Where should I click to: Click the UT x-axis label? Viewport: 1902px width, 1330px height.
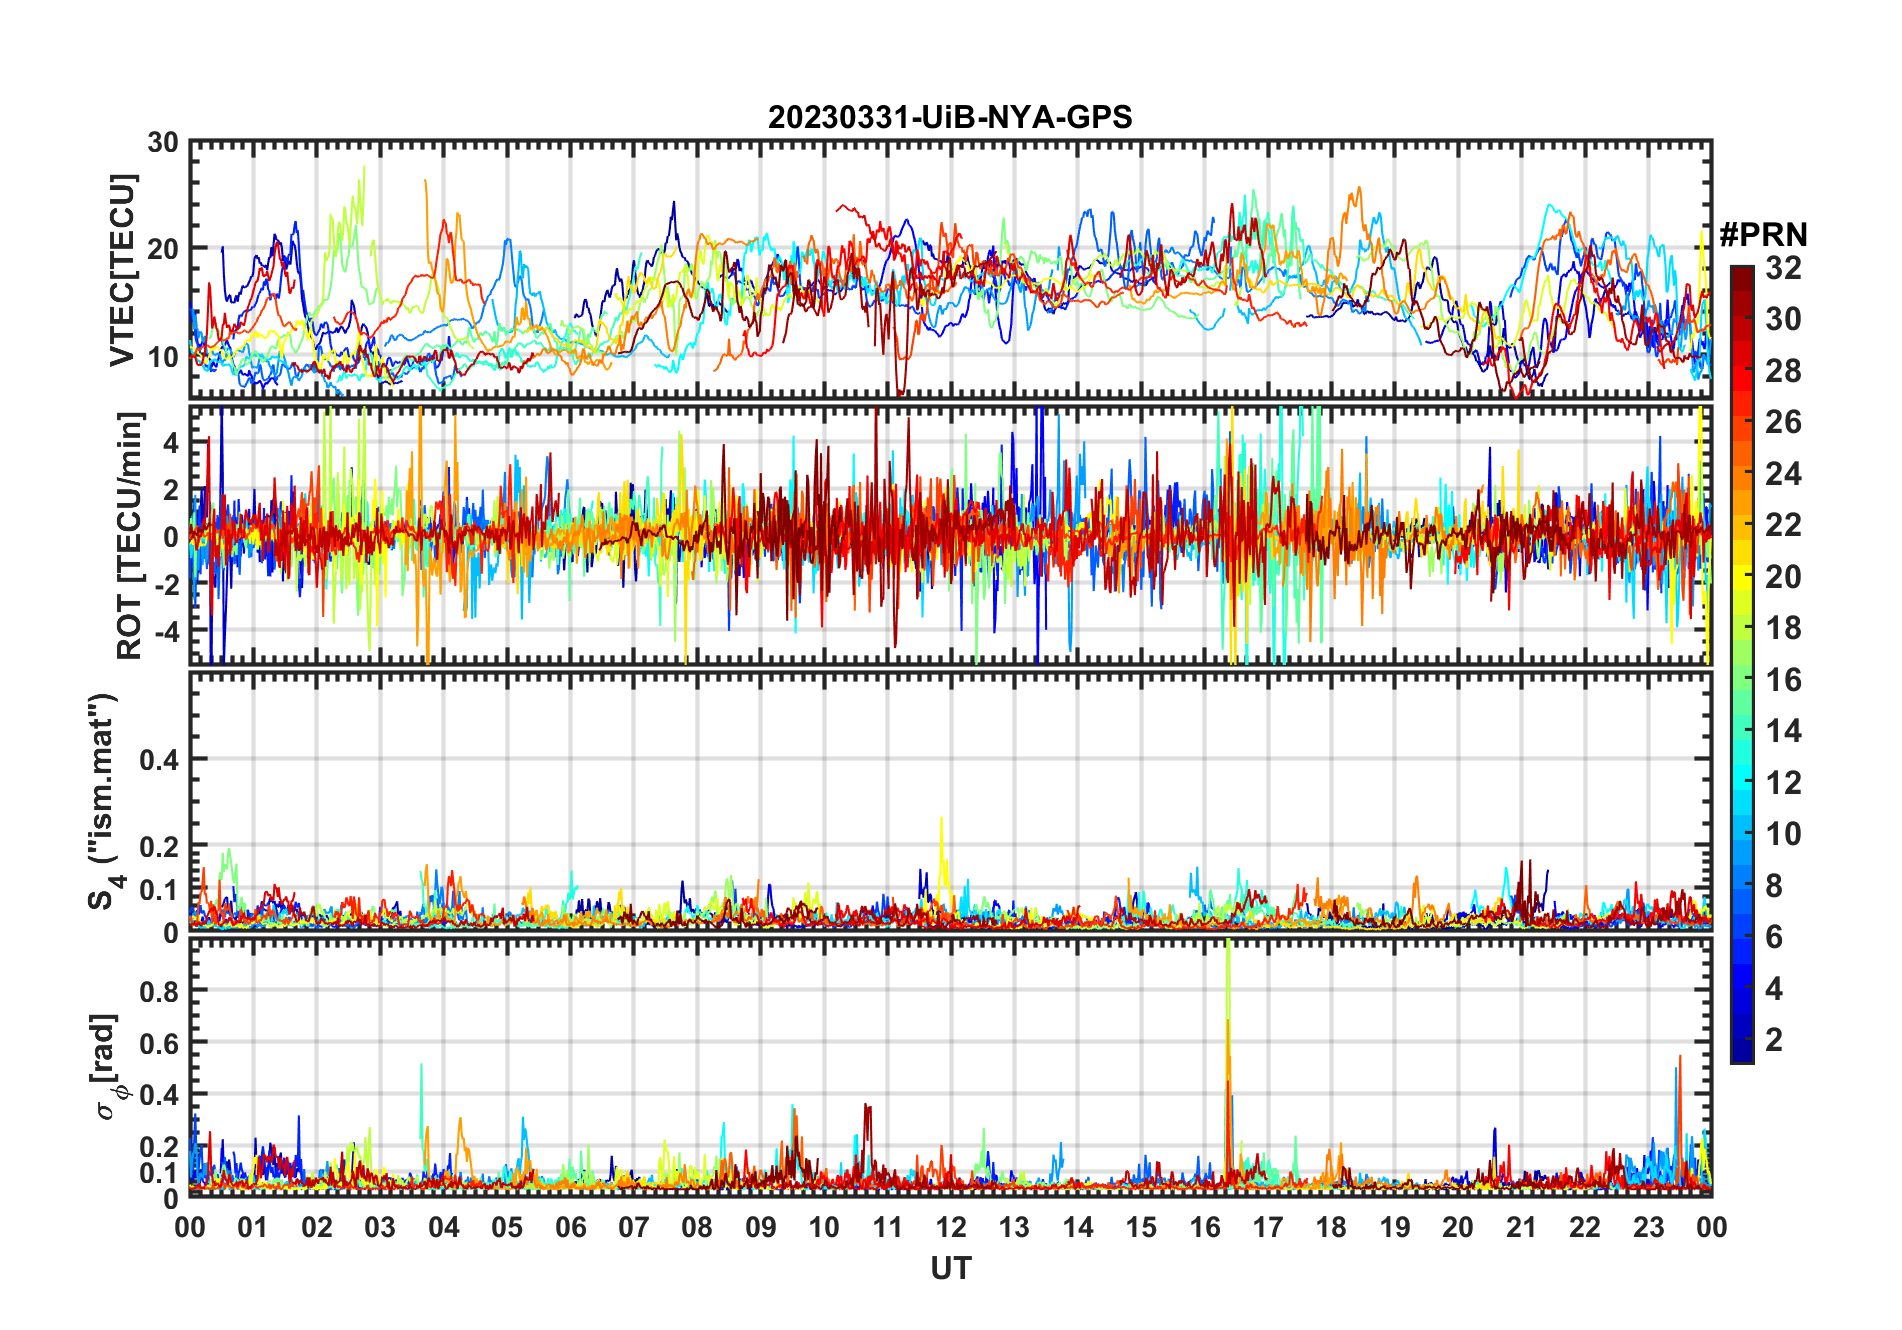coord(950,1269)
